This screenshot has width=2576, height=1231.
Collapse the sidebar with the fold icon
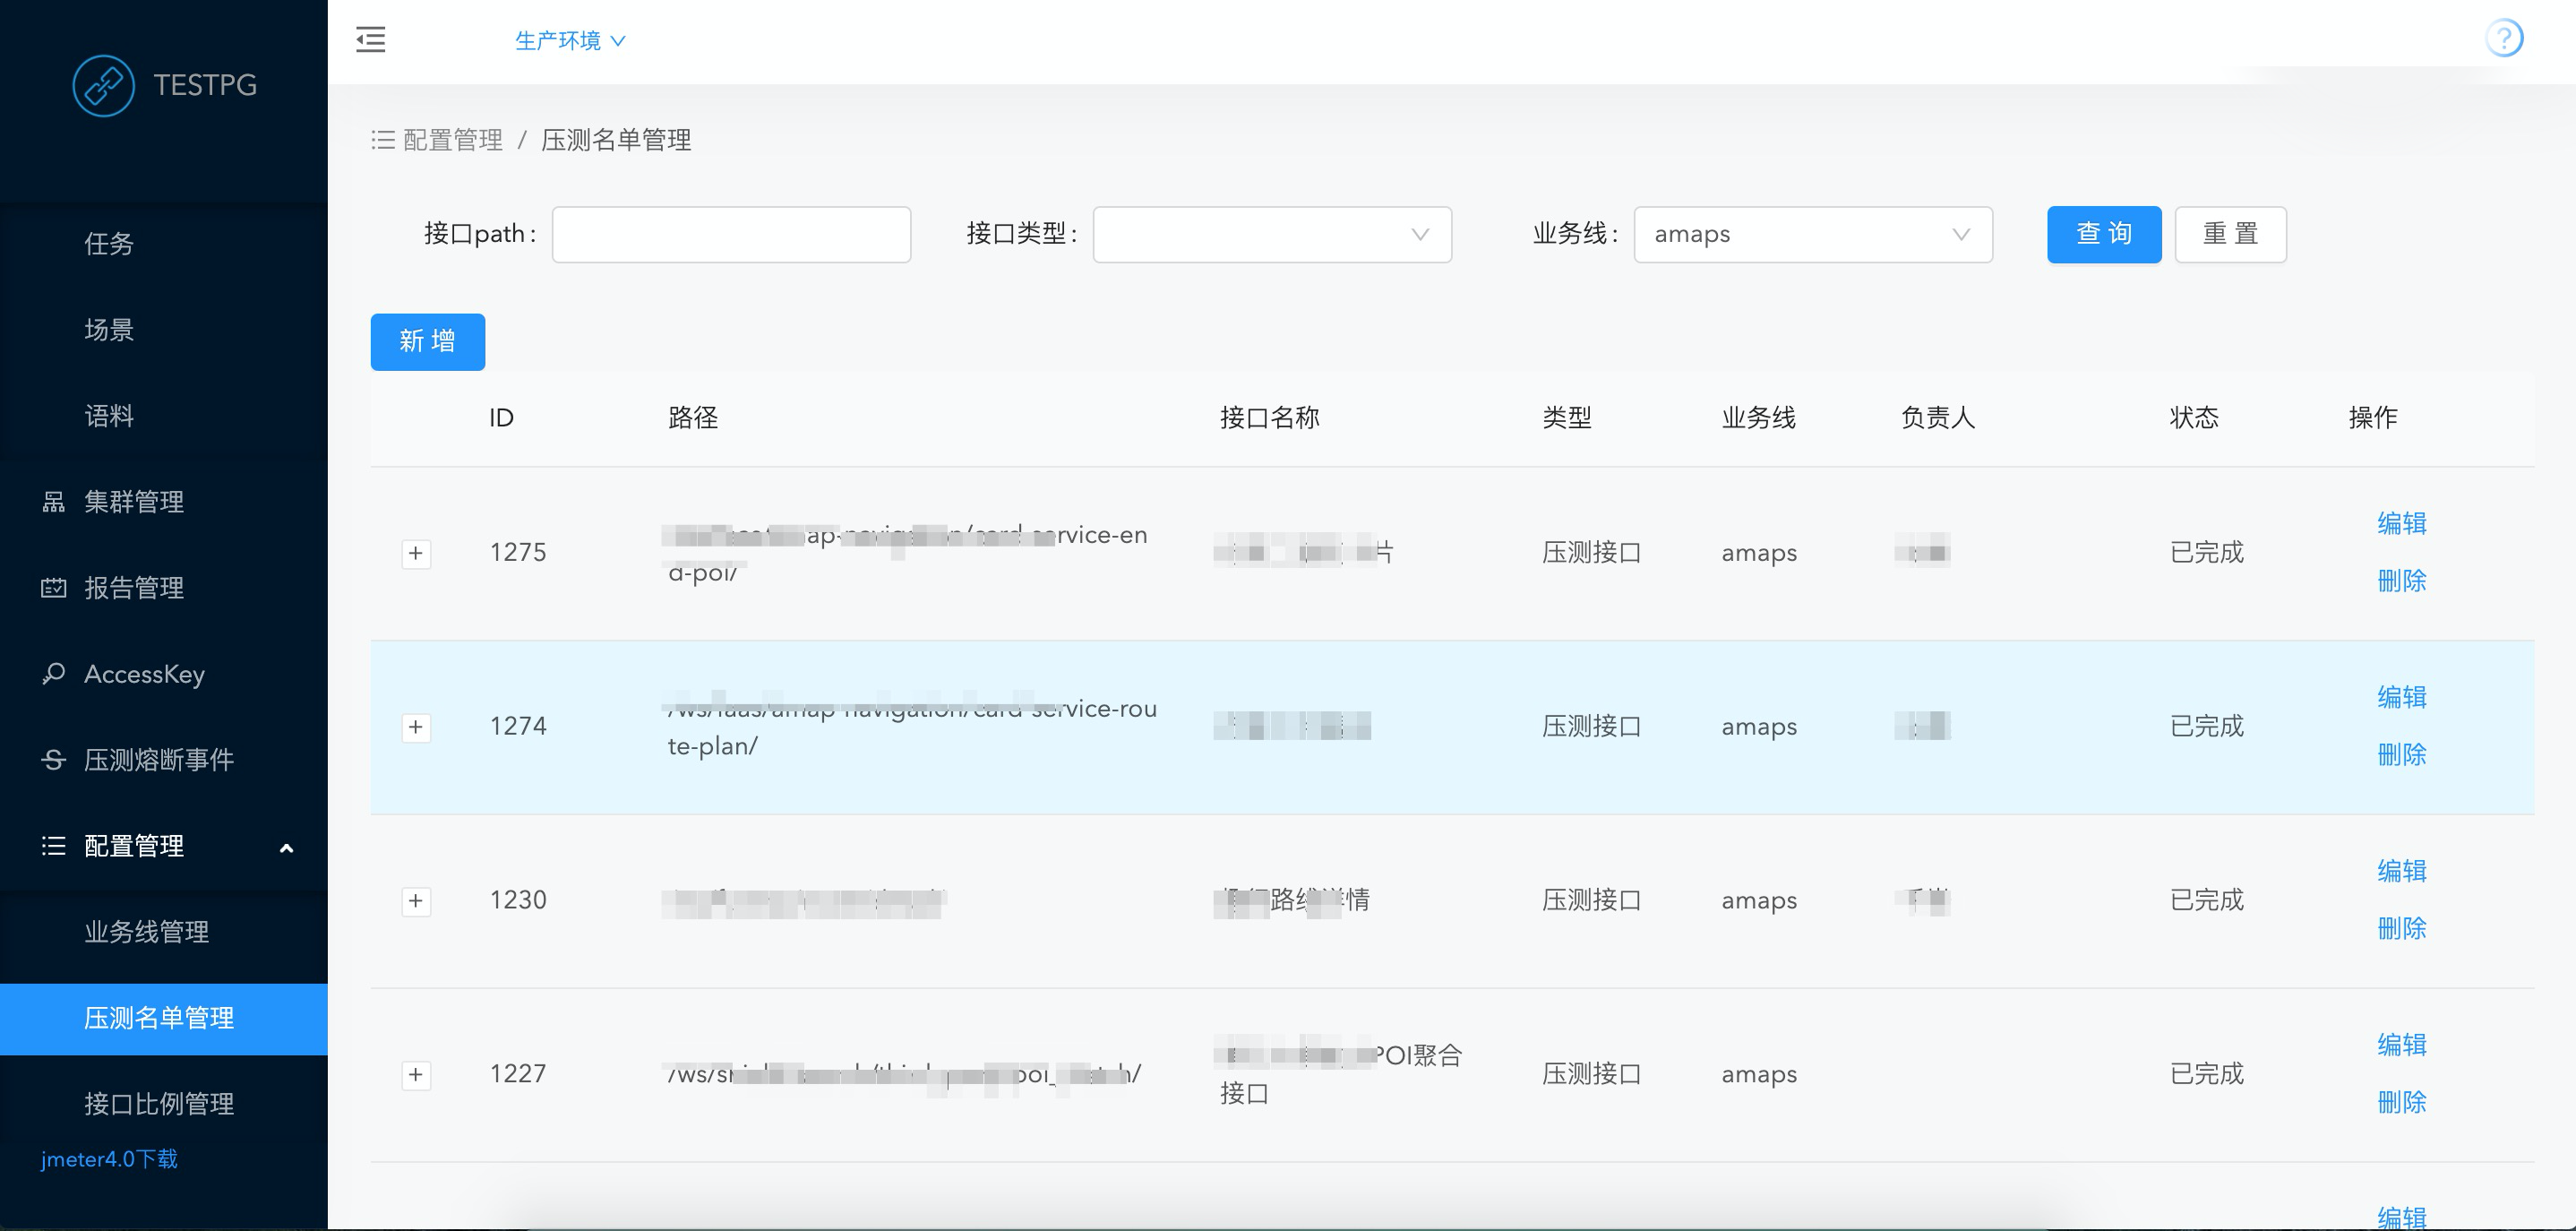click(370, 40)
